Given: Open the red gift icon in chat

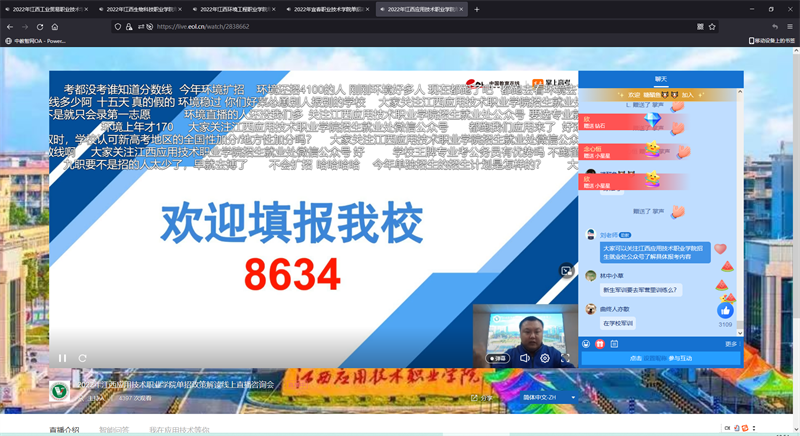Looking at the screenshot, I should pos(600,344).
